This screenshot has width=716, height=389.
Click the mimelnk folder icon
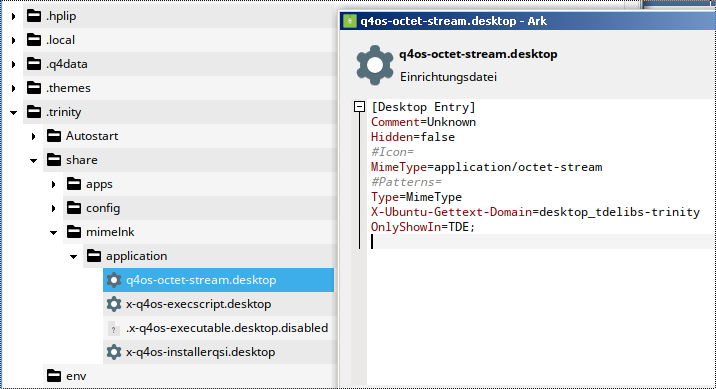coord(74,232)
